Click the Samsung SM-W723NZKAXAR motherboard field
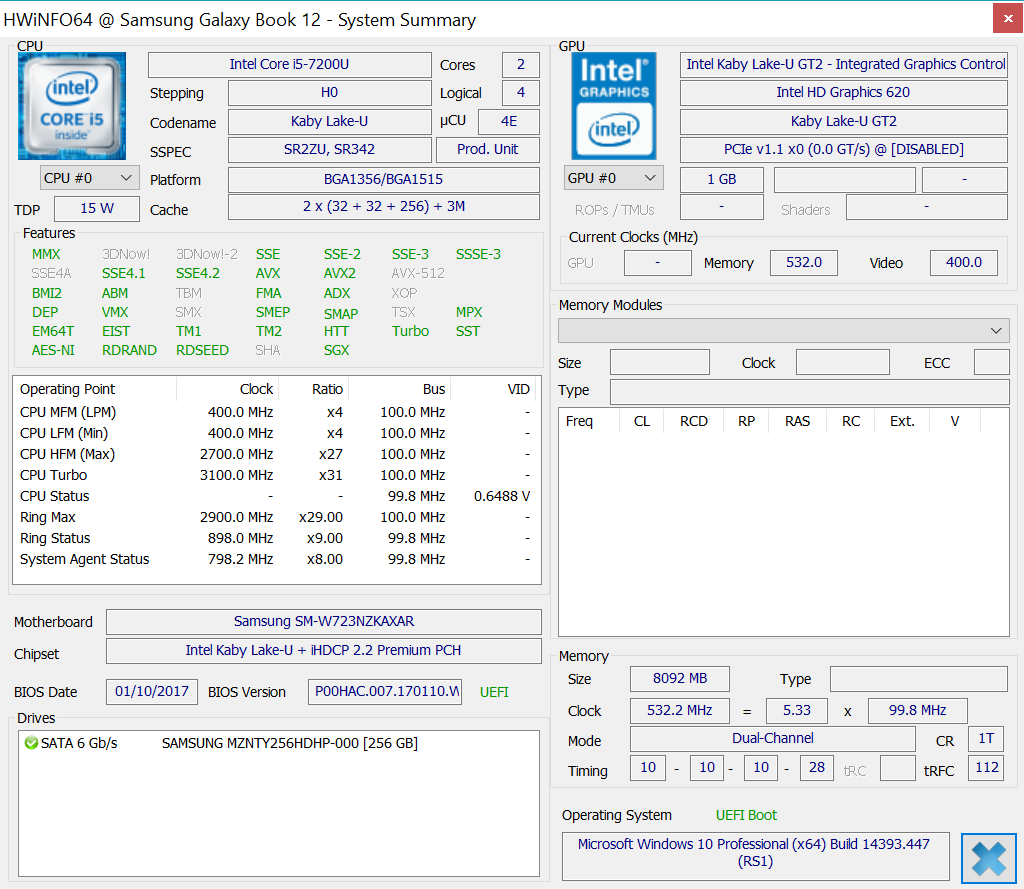1024x889 pixels. point(323,622)
